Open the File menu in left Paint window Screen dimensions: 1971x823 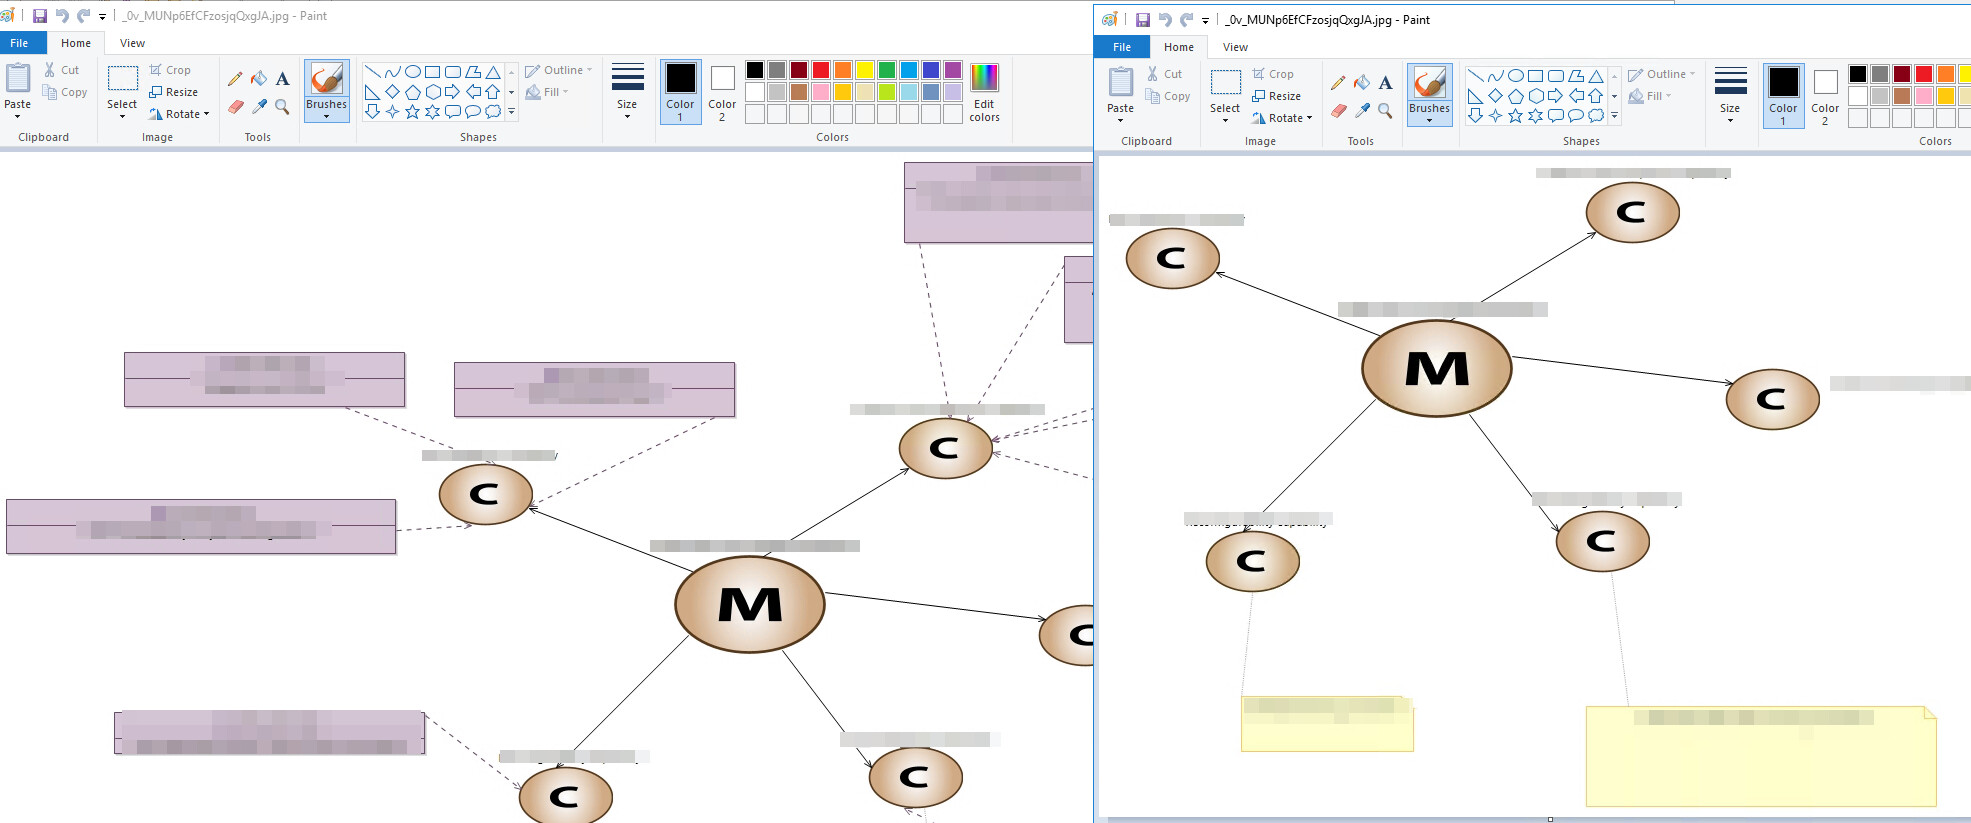pyautogui.click(x=20, y=43)
